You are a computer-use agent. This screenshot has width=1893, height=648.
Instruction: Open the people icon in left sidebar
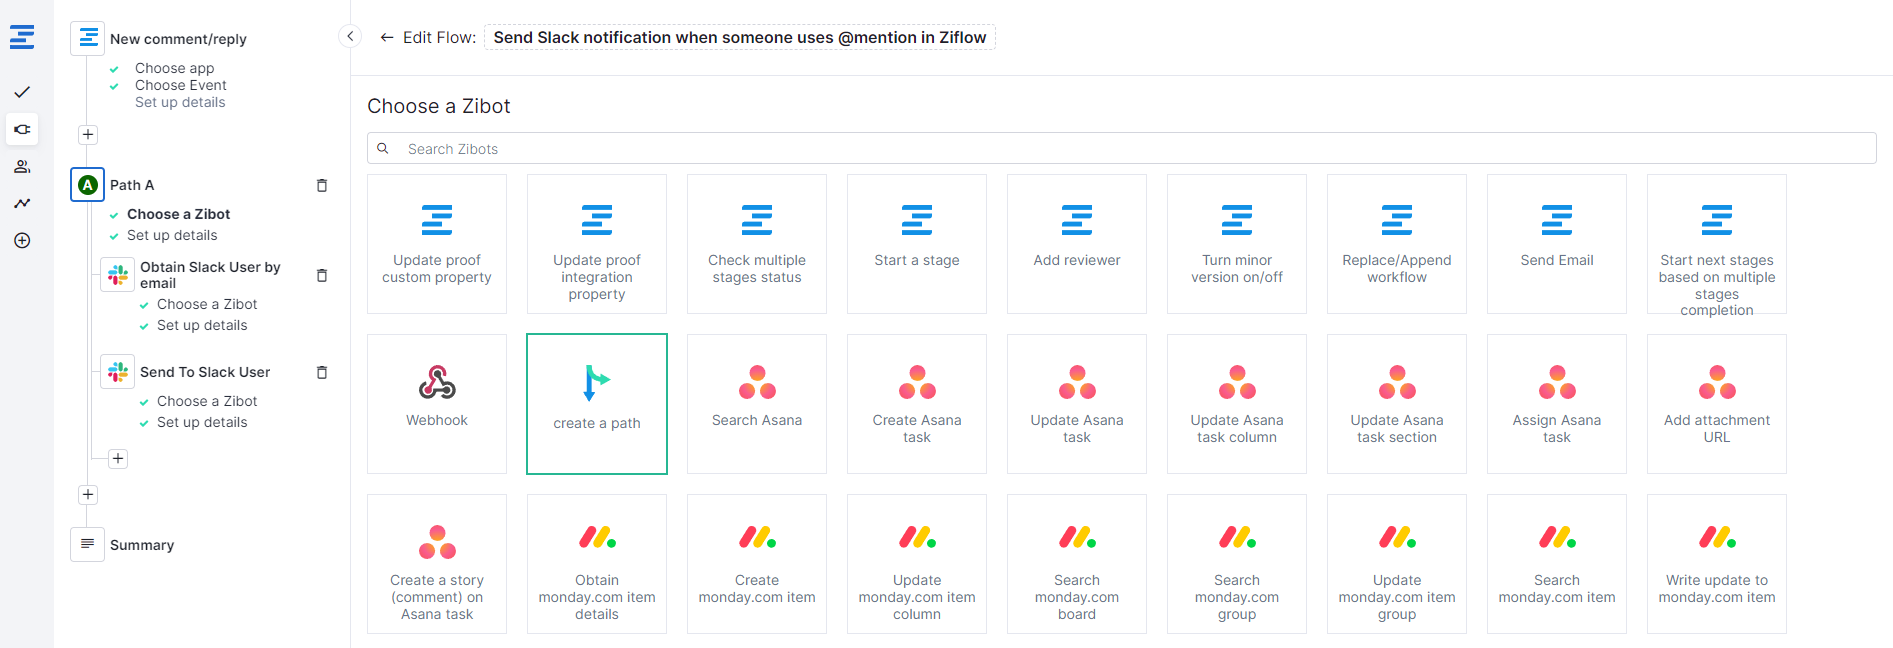click(x=22, y=166)
